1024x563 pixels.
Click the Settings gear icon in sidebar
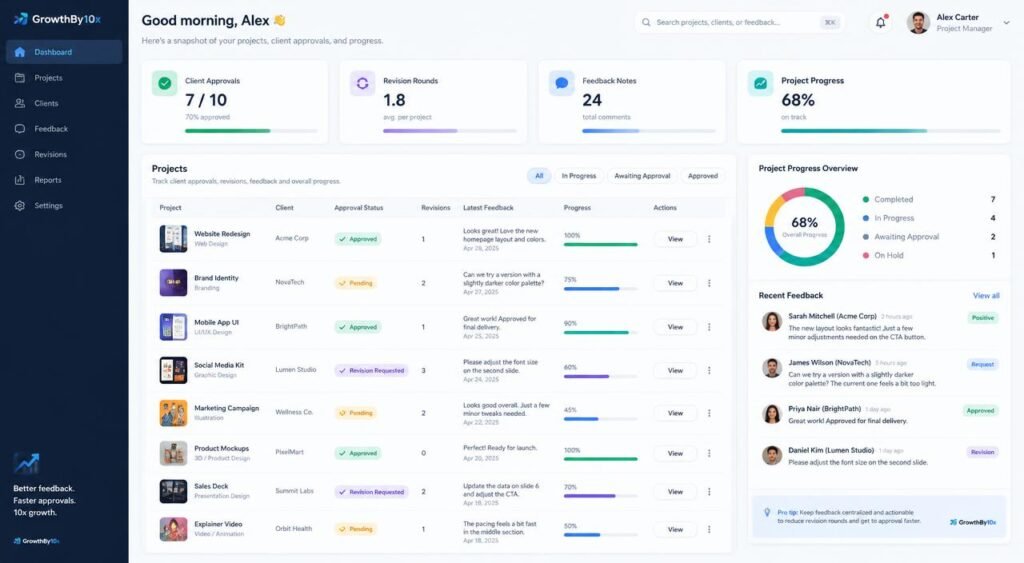pos(20,205)
